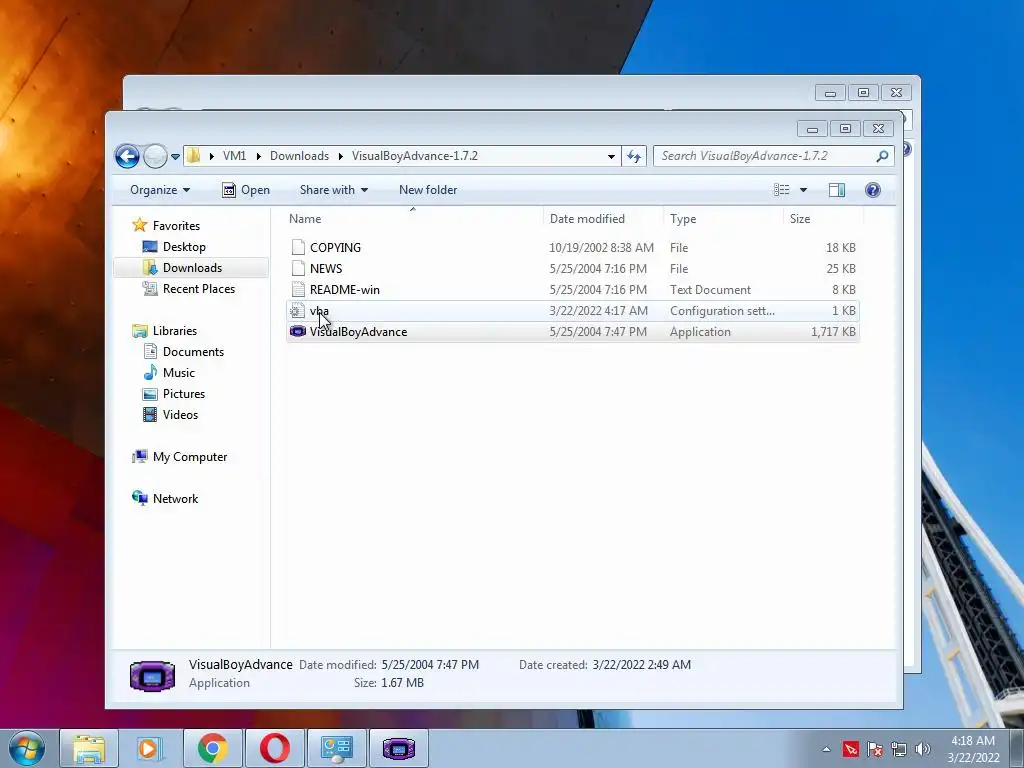Open the address bar history dropdown

coord(611,156)
